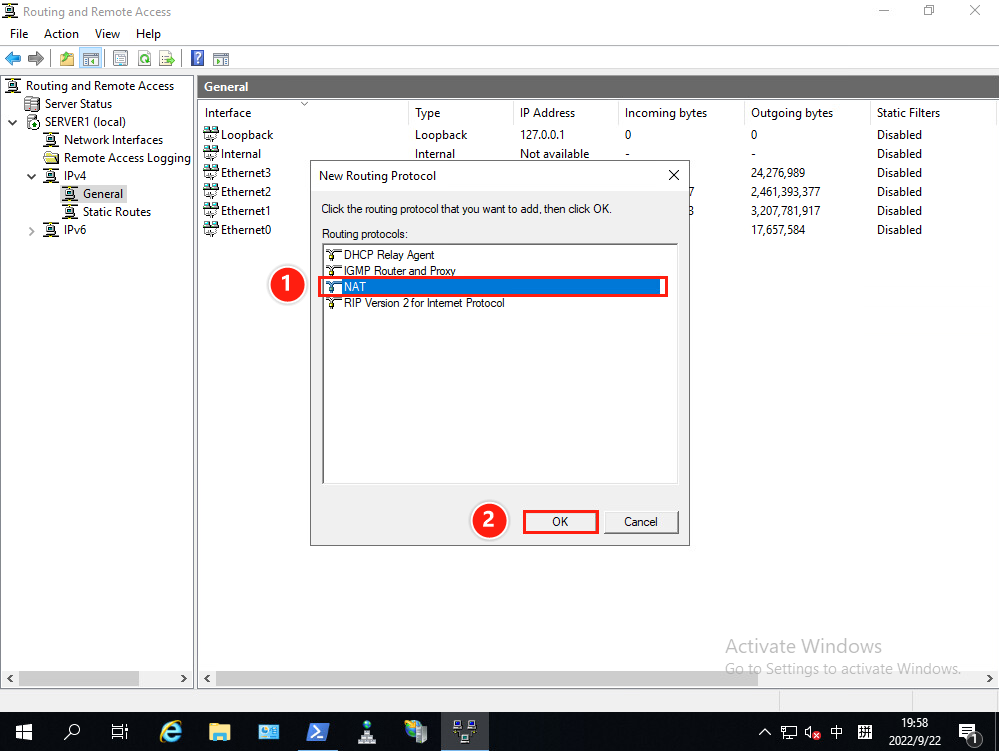Go up one level with folder icon
The height and width of the screenshot is (751, 999).
(67, 59)
